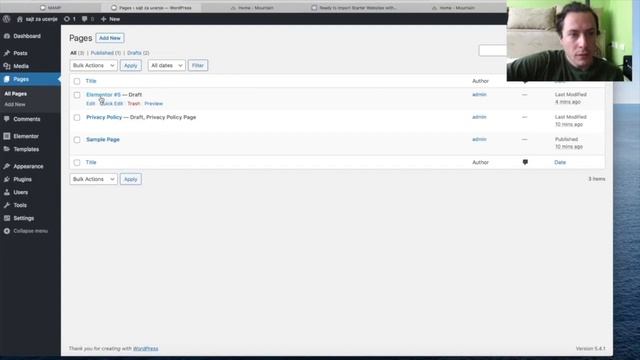Click the bottom Apply button
This screenshot has height=360, width=640.
pos(131,179)
